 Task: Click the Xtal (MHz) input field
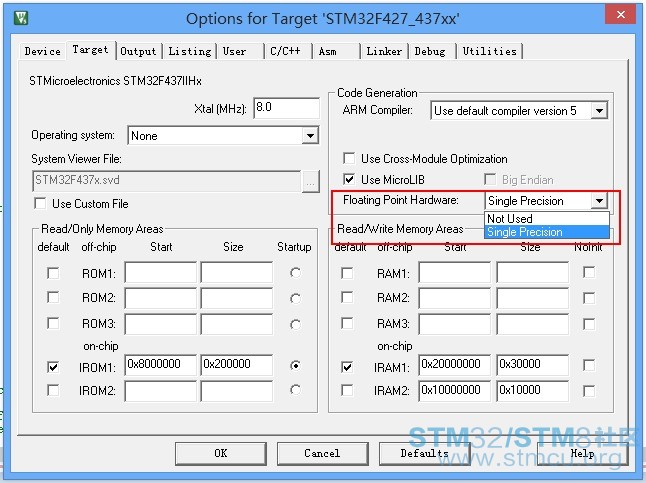tap(286, 108)
